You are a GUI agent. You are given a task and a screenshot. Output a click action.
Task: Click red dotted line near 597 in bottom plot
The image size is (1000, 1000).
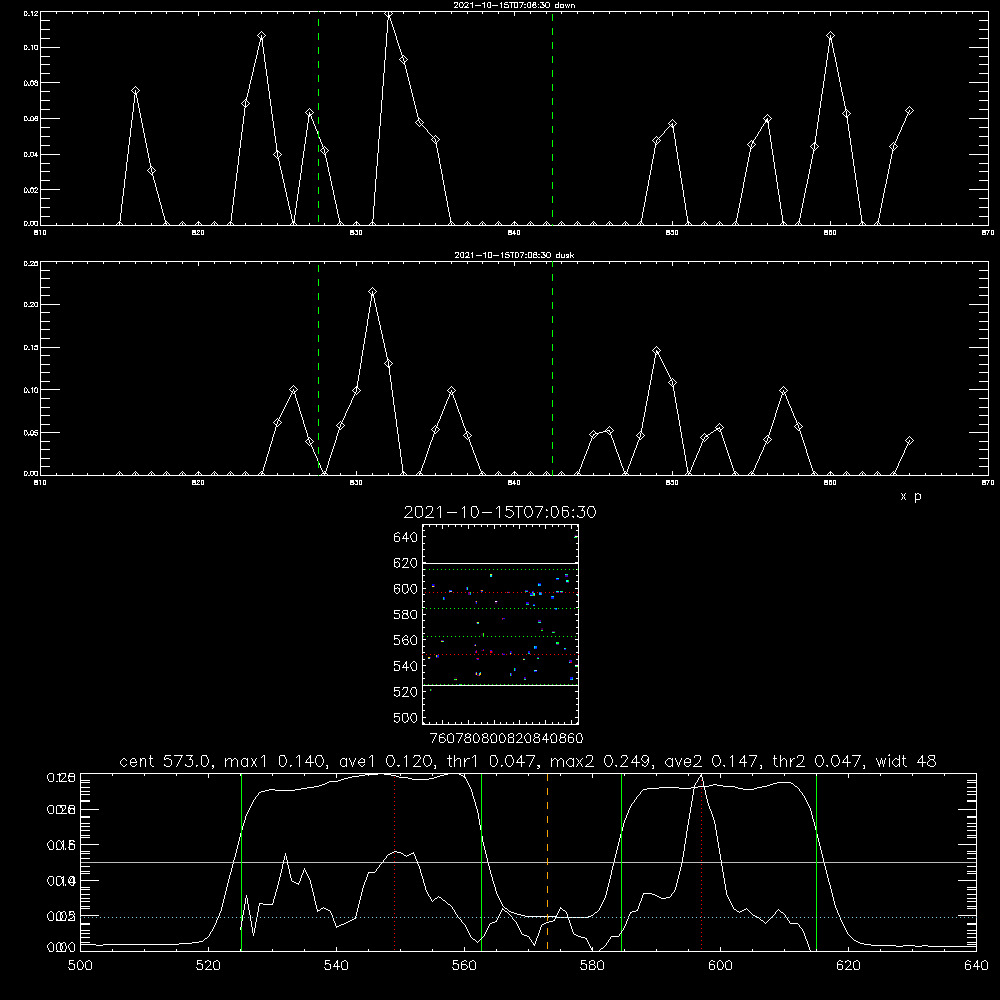(x=702, y=861)
